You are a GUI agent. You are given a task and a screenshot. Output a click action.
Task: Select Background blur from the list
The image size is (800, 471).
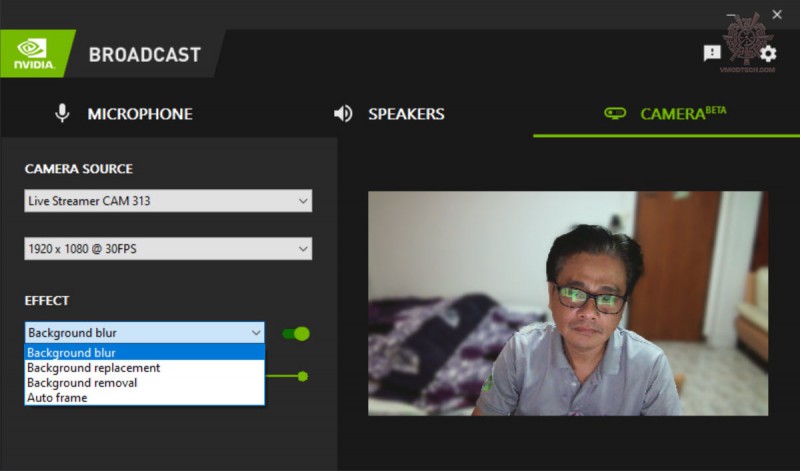pyautogui.click(x=144, y=353)
